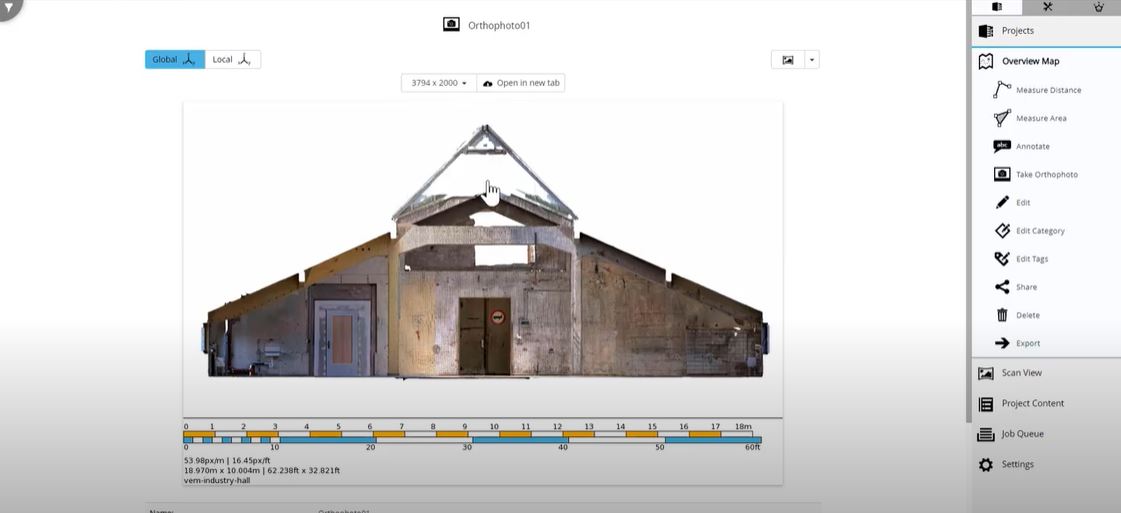Image resolution: width=1121 pixels, height=513 pixels.
Task: Open the 3794 x 2000 resolution dropdown
Action: [x=438, y=83]
